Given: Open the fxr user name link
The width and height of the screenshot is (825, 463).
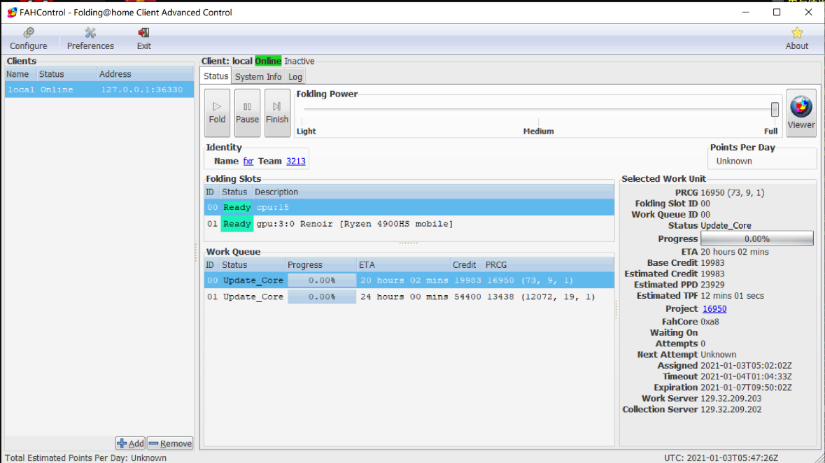Looking at the screenshot, I should 248,161.
